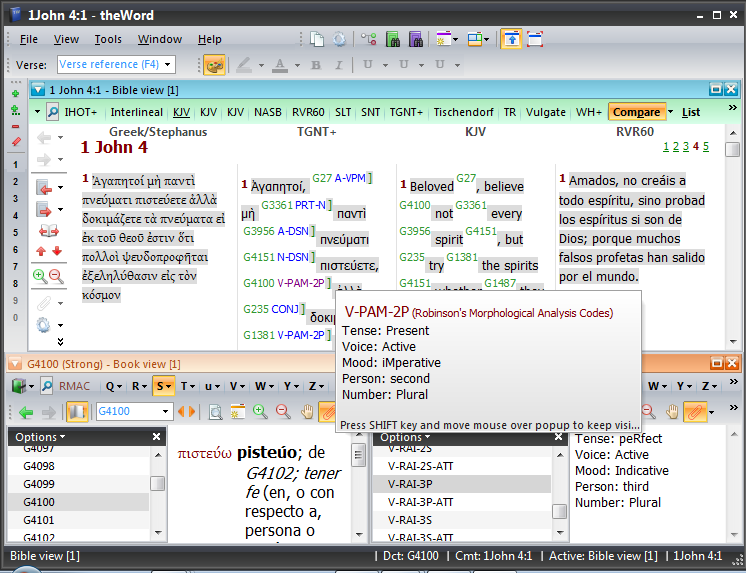Open the Help menu
The image size is (746, 573).
210,39
